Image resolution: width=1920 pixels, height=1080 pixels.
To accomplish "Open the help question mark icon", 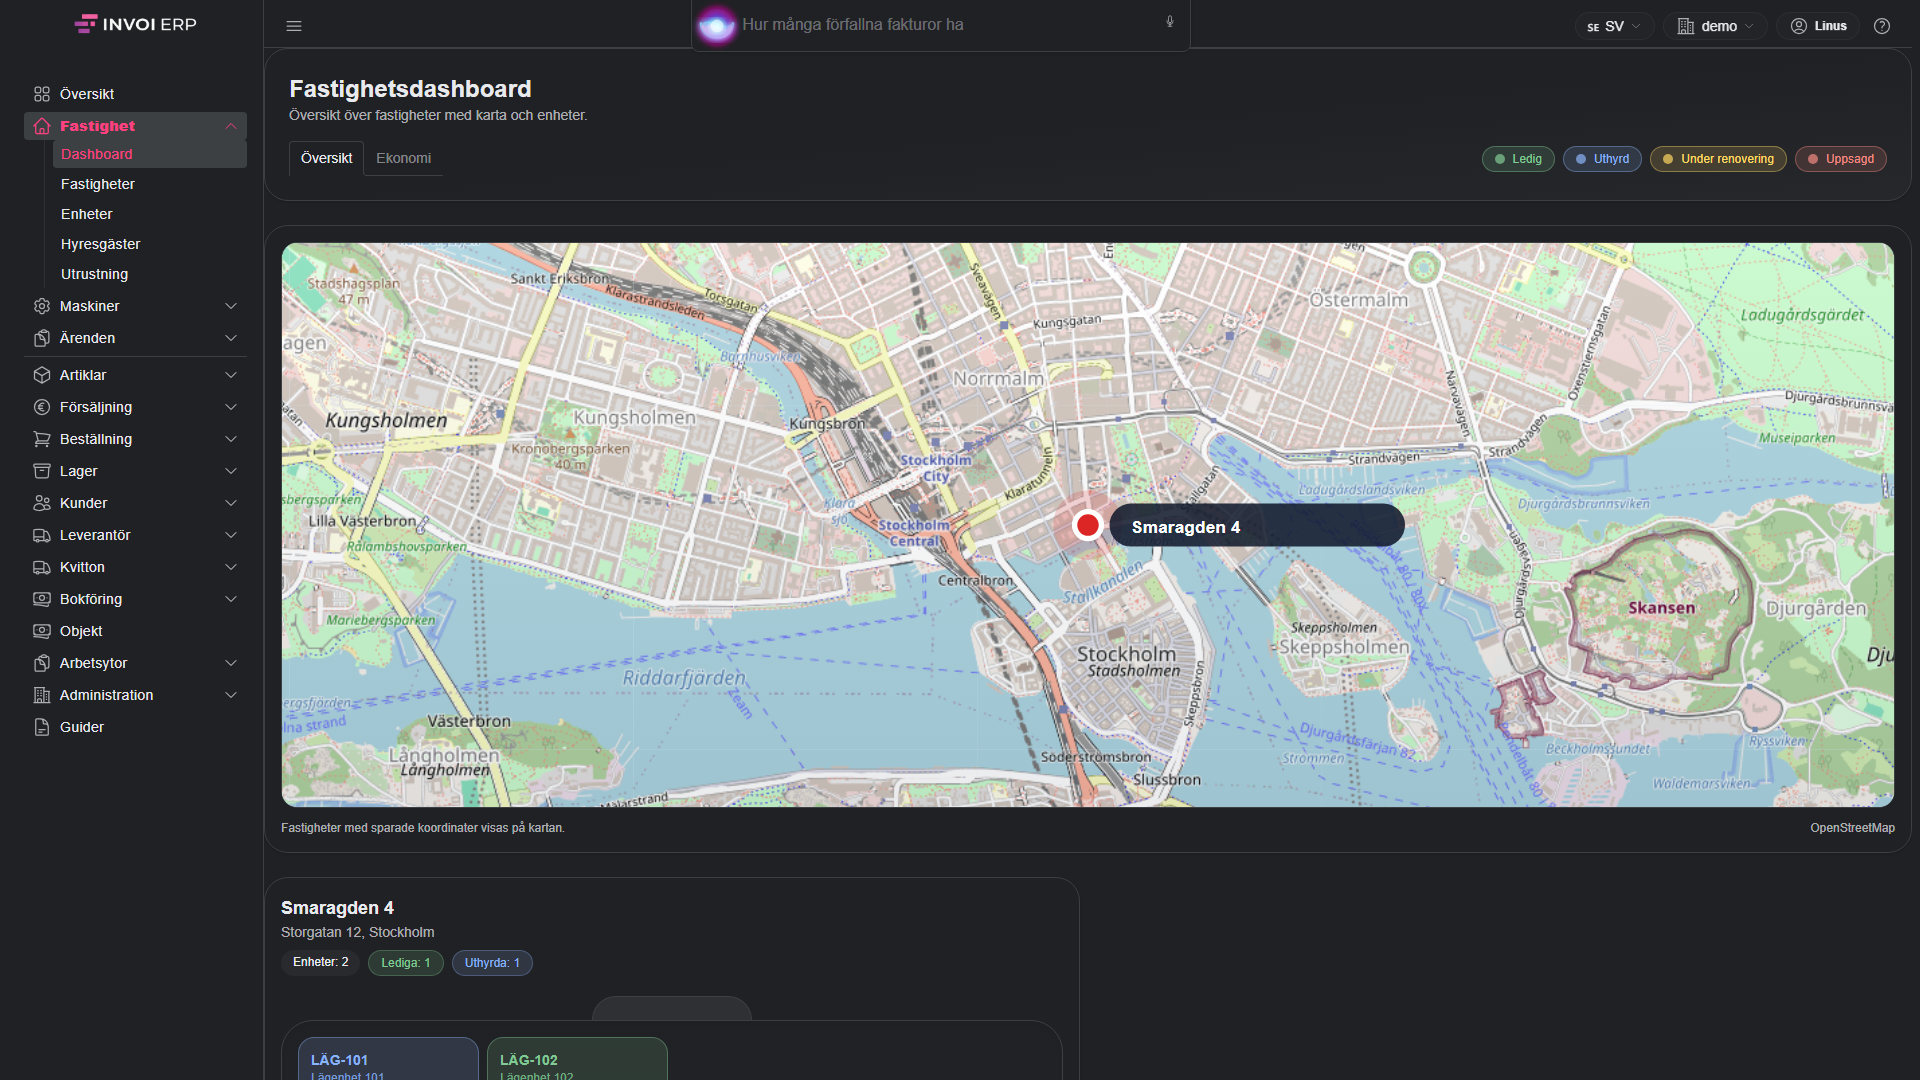I will [x=1882, y=26].
